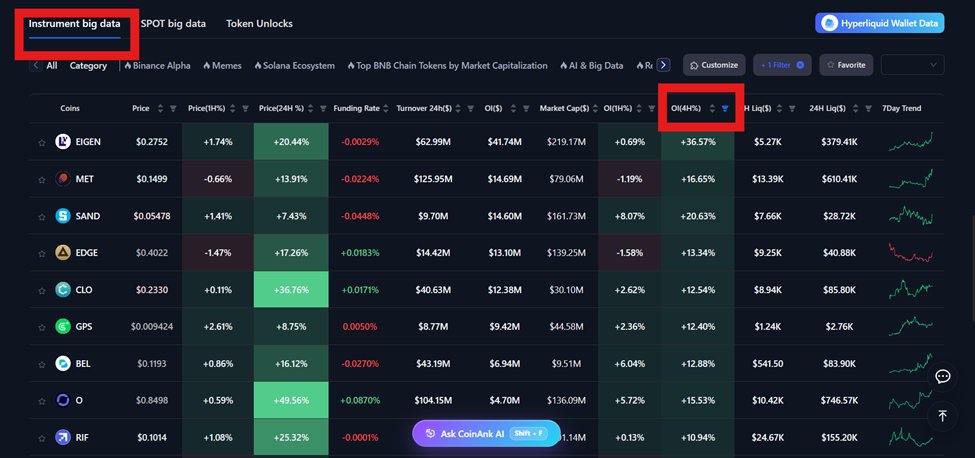The width and height of the screenshot is (975, 458).
Task: Sort table by Funding Rate arrows
Action: [x=387, y=109]
